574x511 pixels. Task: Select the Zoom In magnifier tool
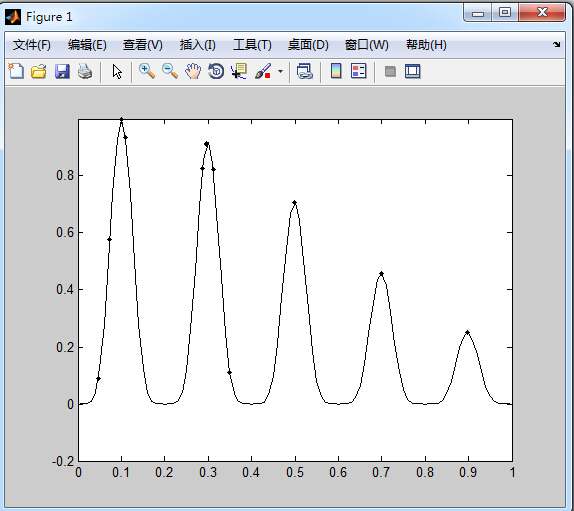(147, 71)
